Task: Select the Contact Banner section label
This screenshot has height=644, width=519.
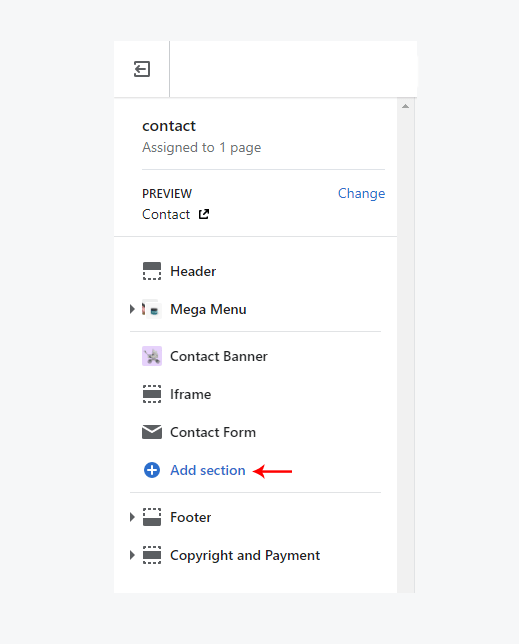Action: click(219, 356)
